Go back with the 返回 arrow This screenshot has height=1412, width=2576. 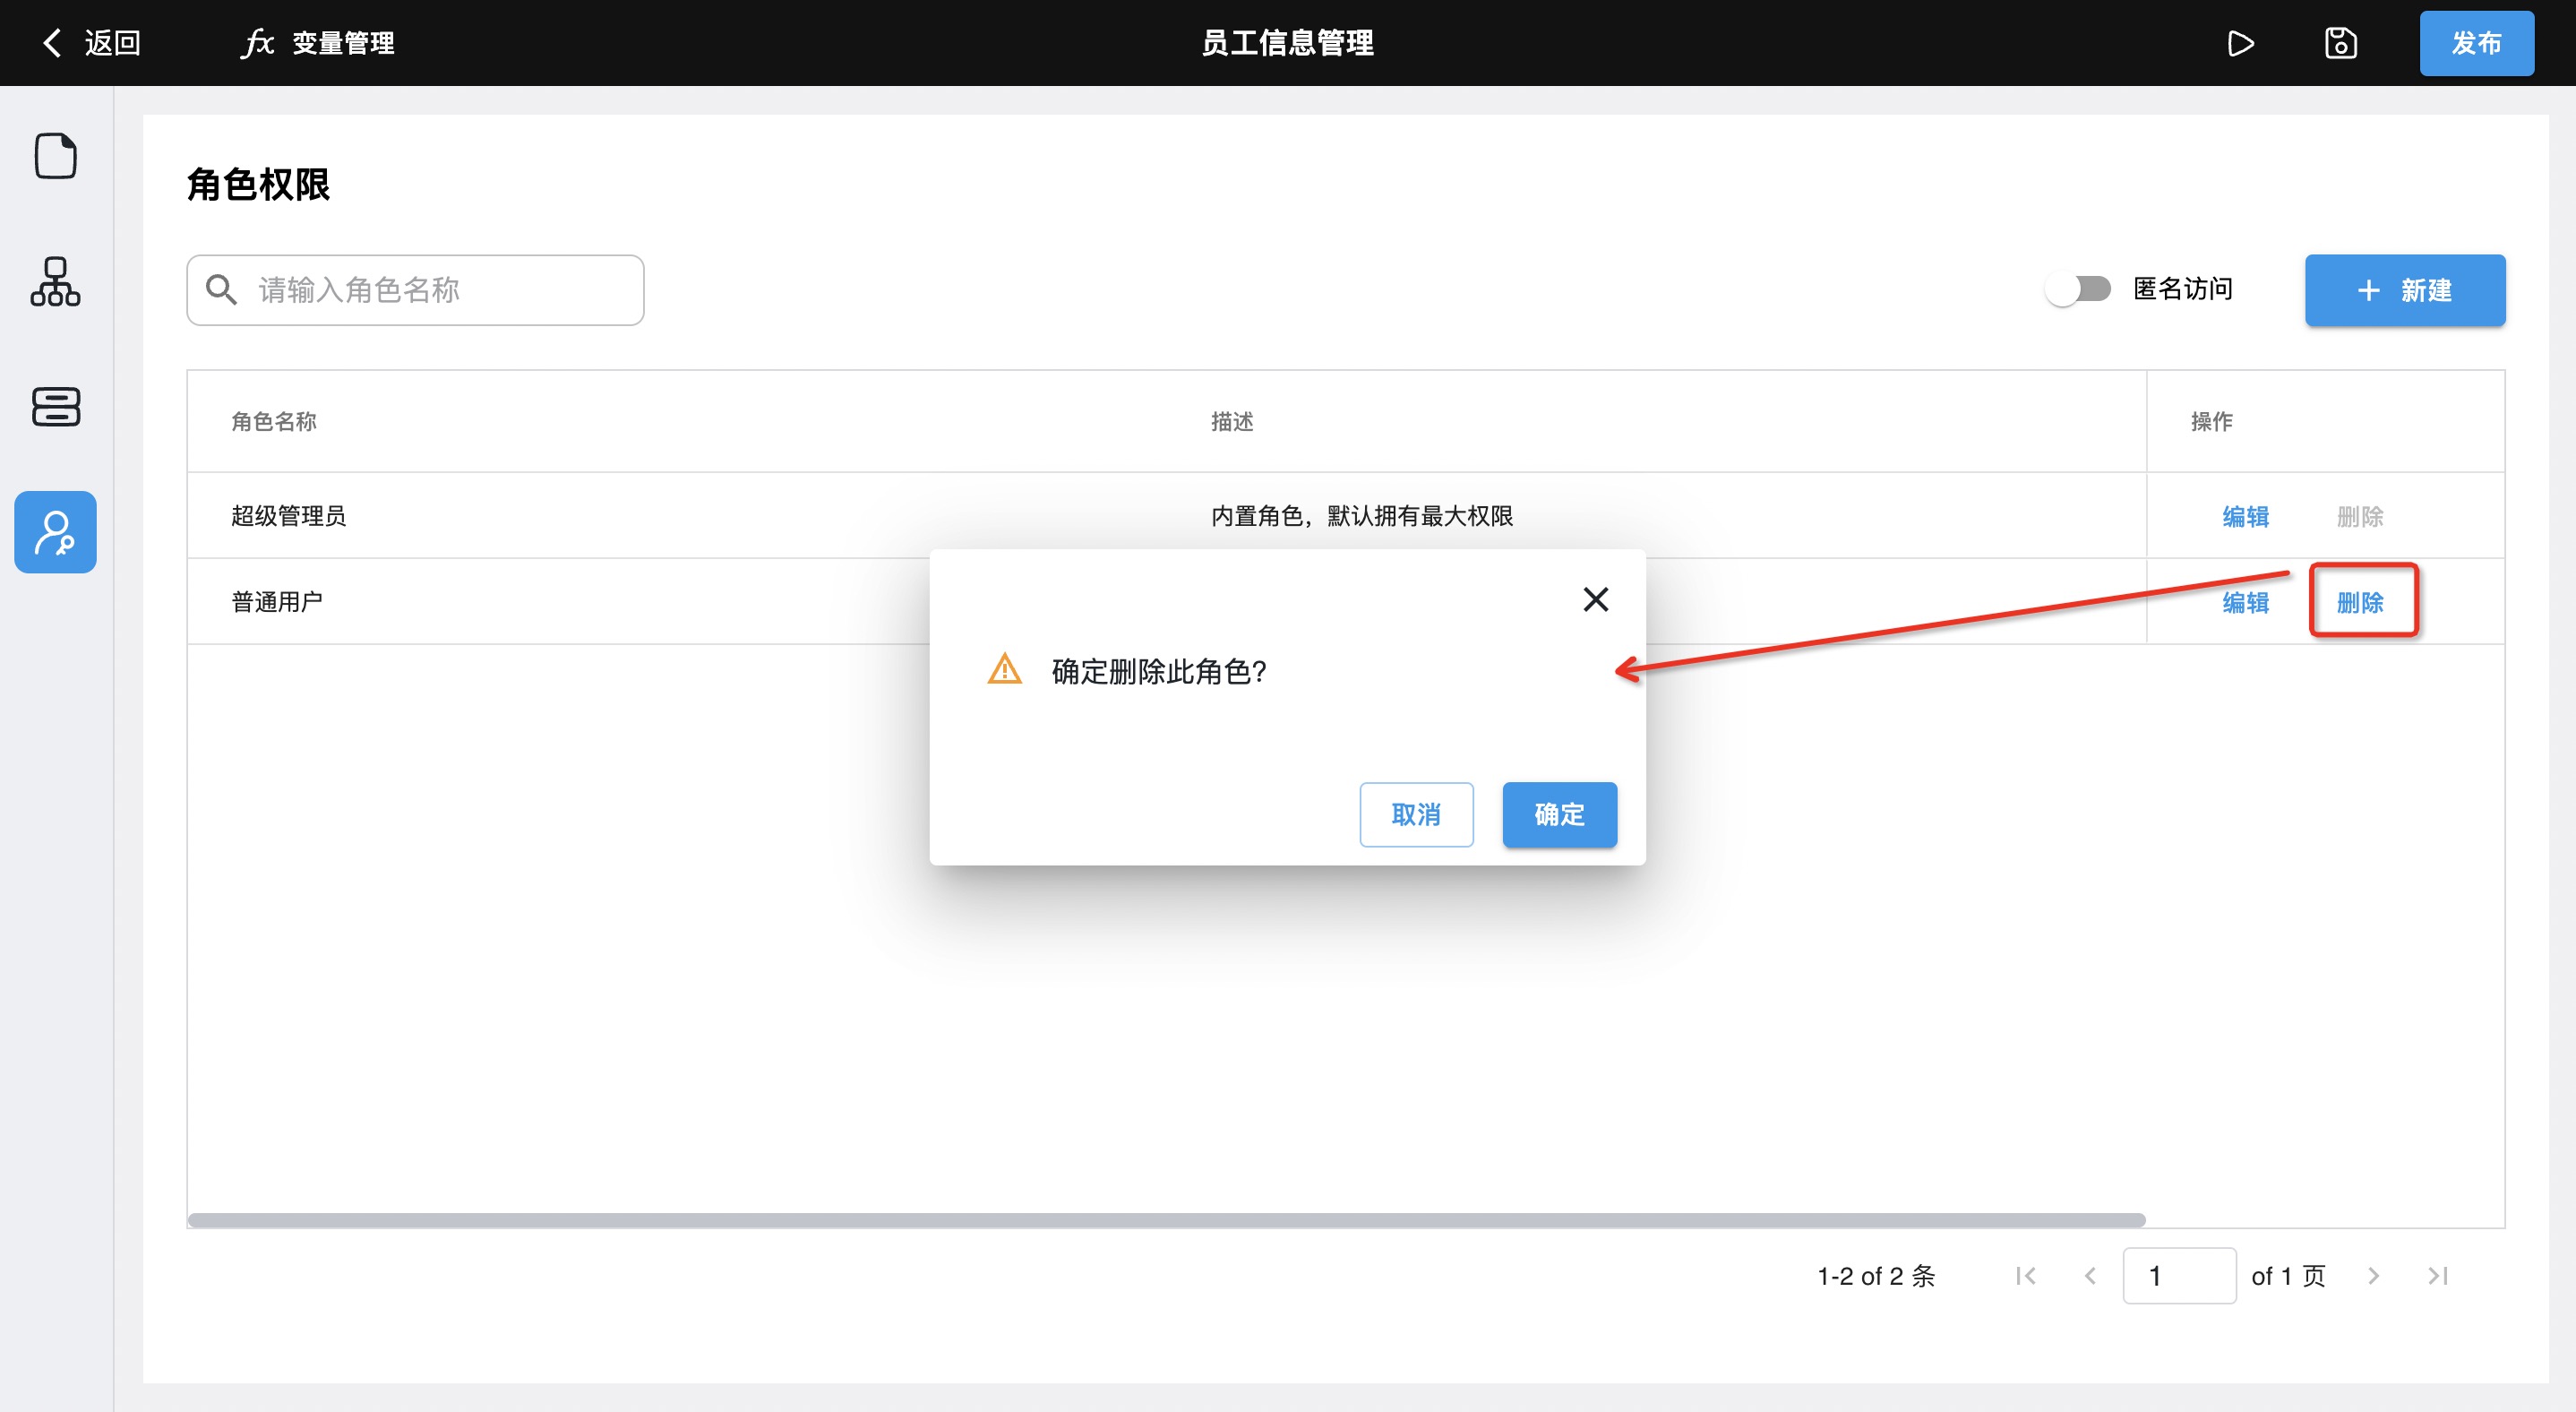point(91,43)
